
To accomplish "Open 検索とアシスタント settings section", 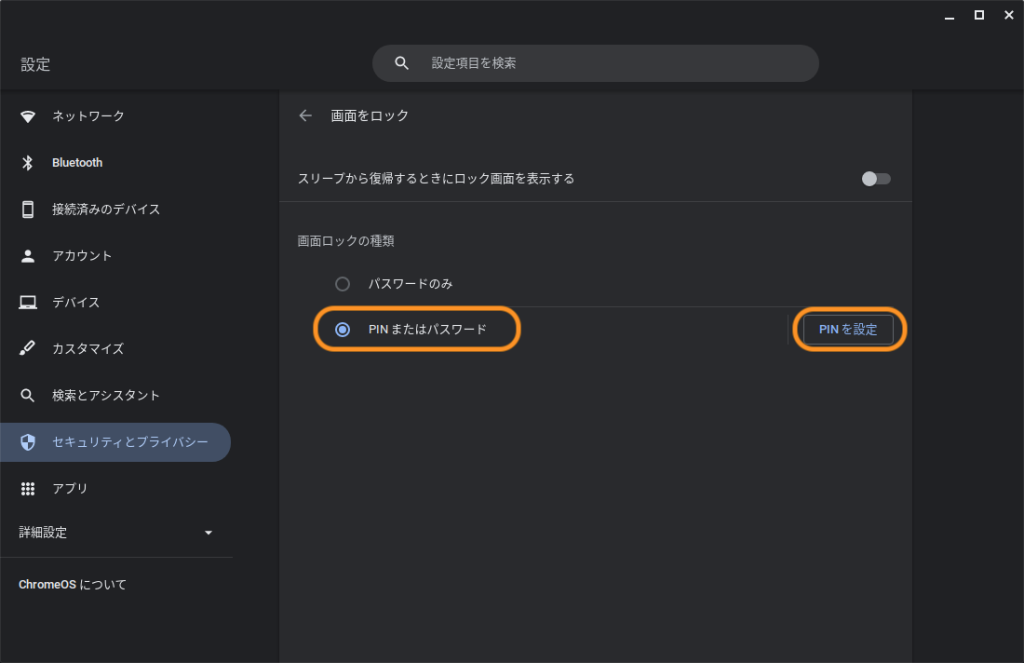I will click(x=106, y=395).
